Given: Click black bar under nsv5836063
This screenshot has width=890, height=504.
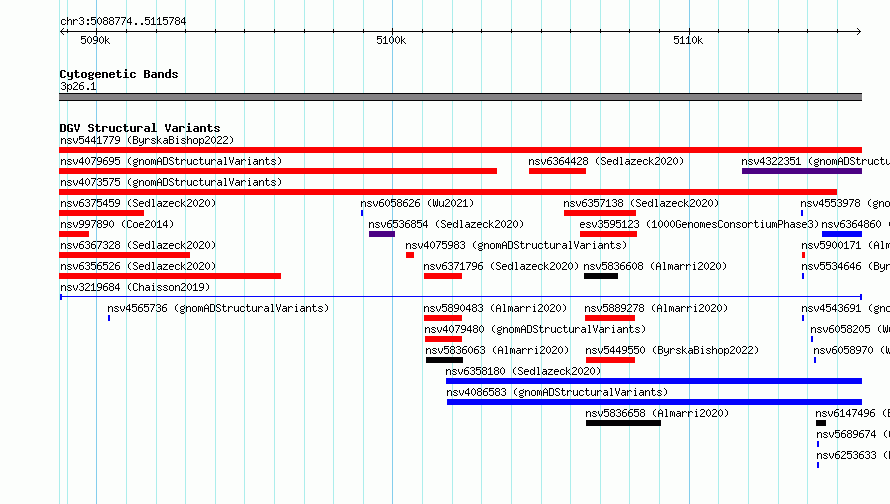Looking at the screenshot, I should pyautogui.click(x=444, y=360).
